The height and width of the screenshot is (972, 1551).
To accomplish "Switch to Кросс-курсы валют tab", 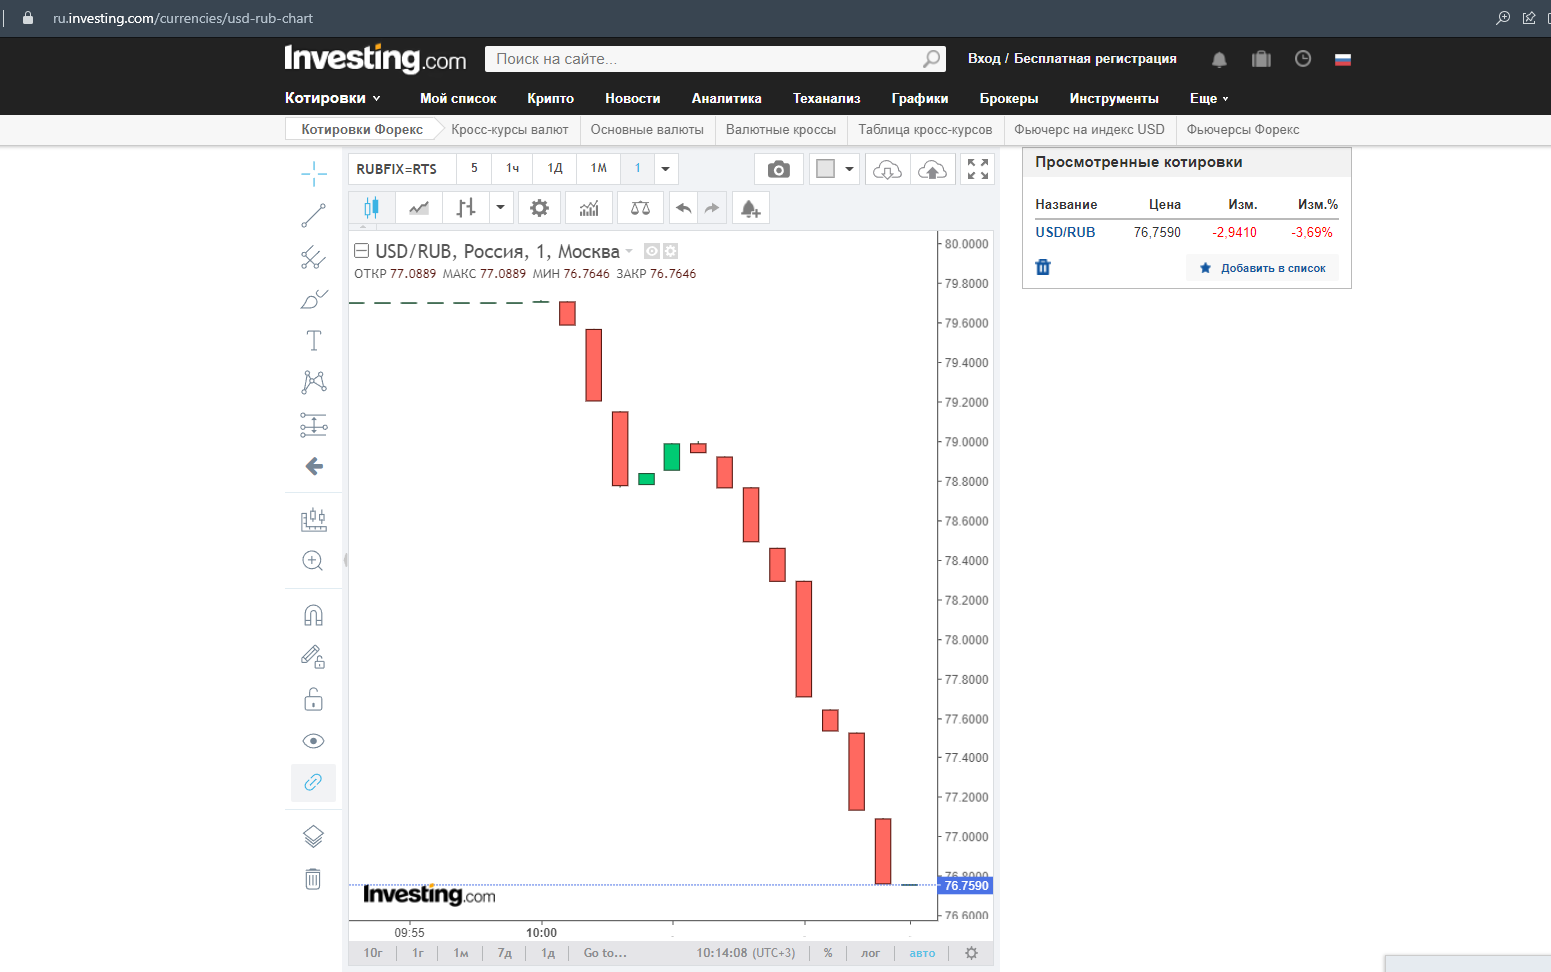I will (509, 129).
